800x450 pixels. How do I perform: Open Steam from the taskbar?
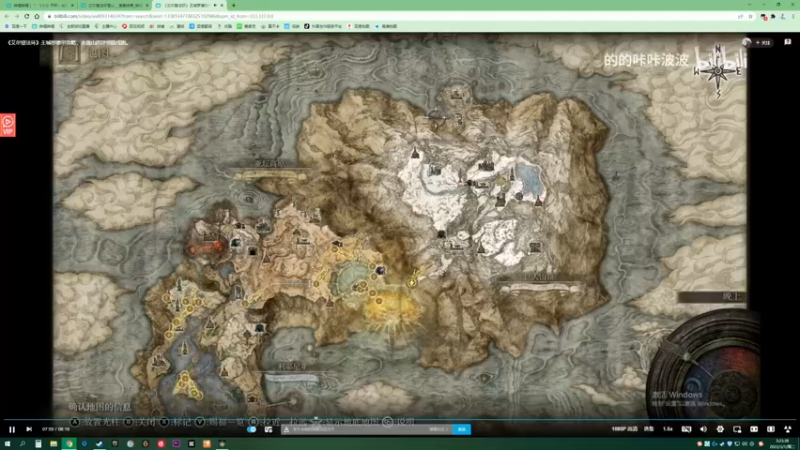point(99,444)
